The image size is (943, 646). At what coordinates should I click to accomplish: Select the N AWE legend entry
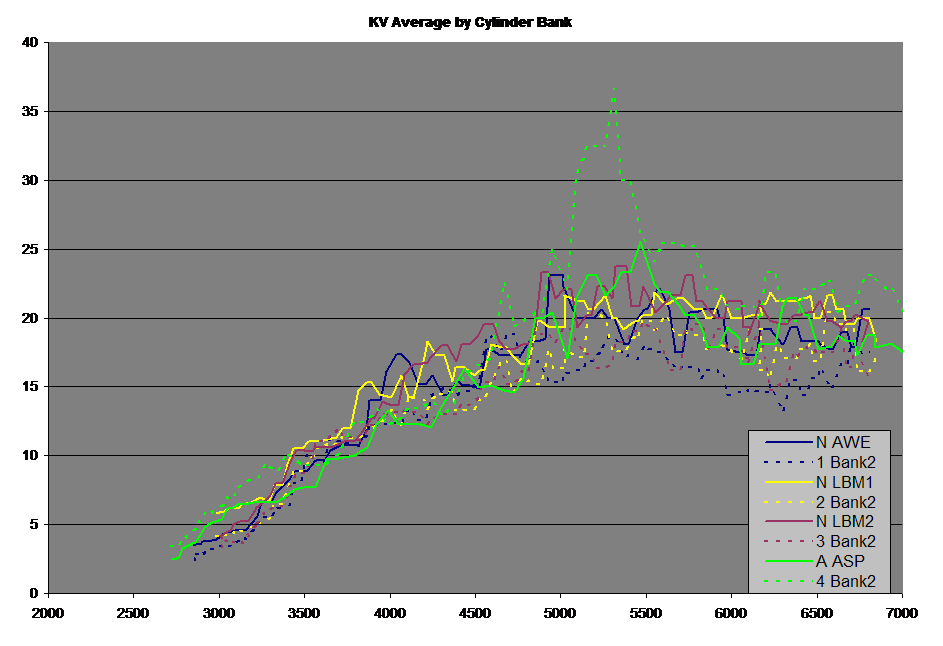coord(845,441)
